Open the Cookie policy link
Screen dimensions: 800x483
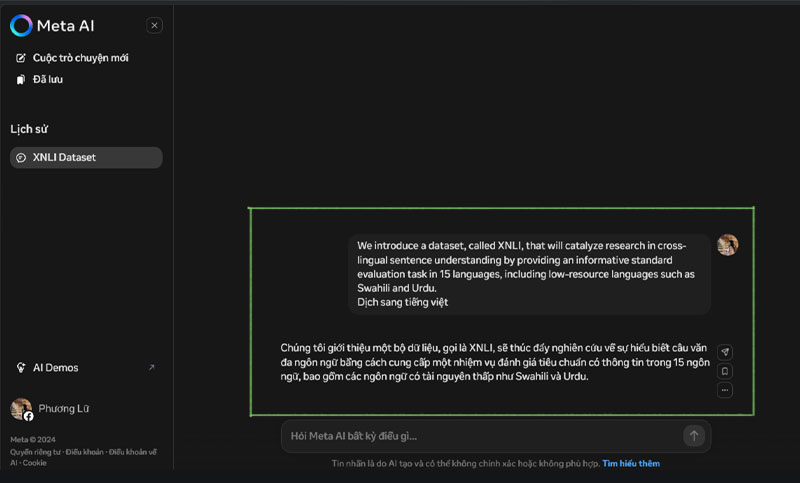click(35, 463)
